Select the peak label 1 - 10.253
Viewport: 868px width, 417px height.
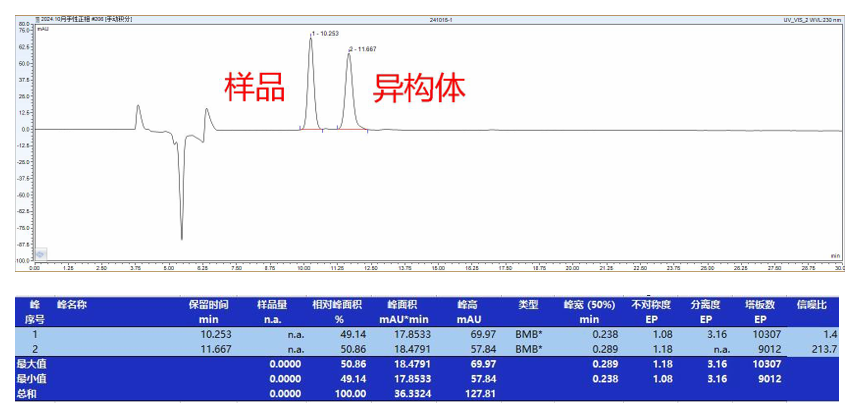tap(328, 34)
